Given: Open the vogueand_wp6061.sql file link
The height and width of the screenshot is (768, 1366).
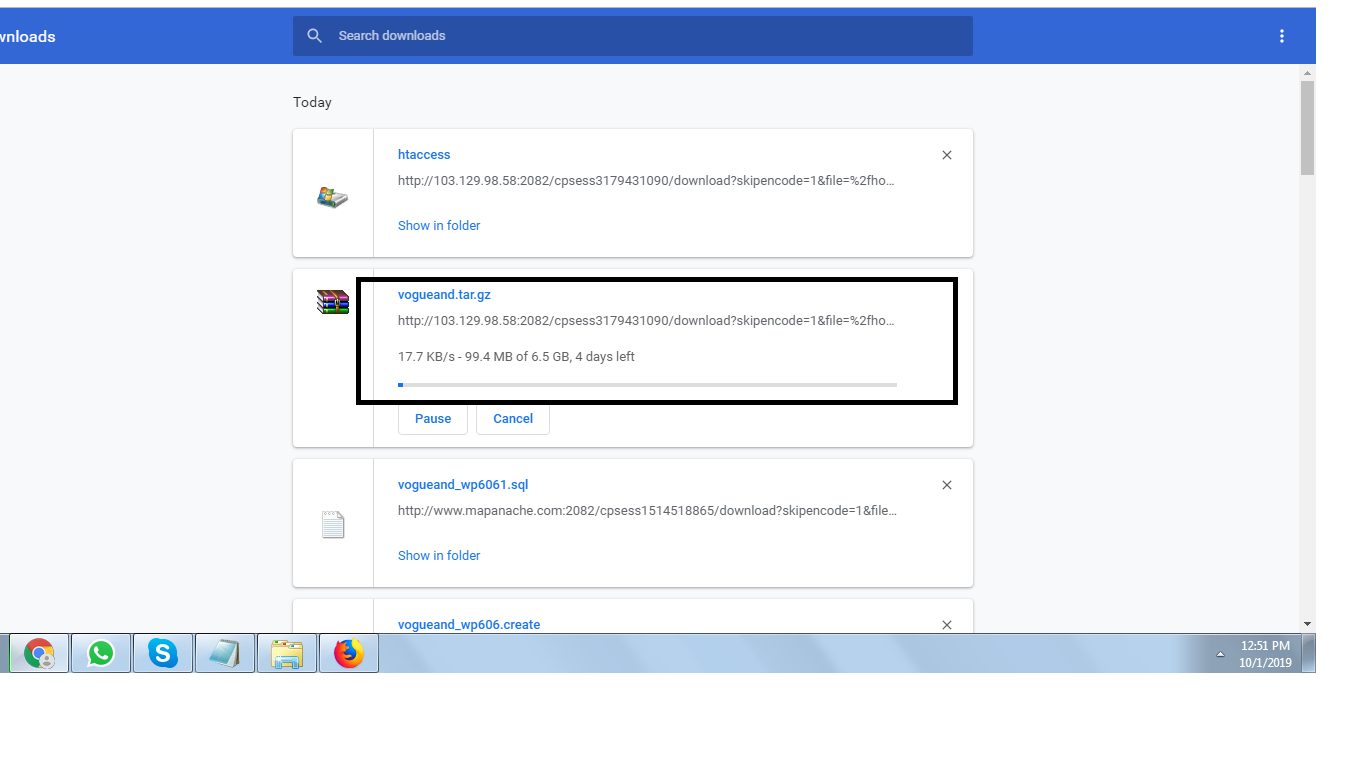Looking at the screenshot, I should 463,485.
